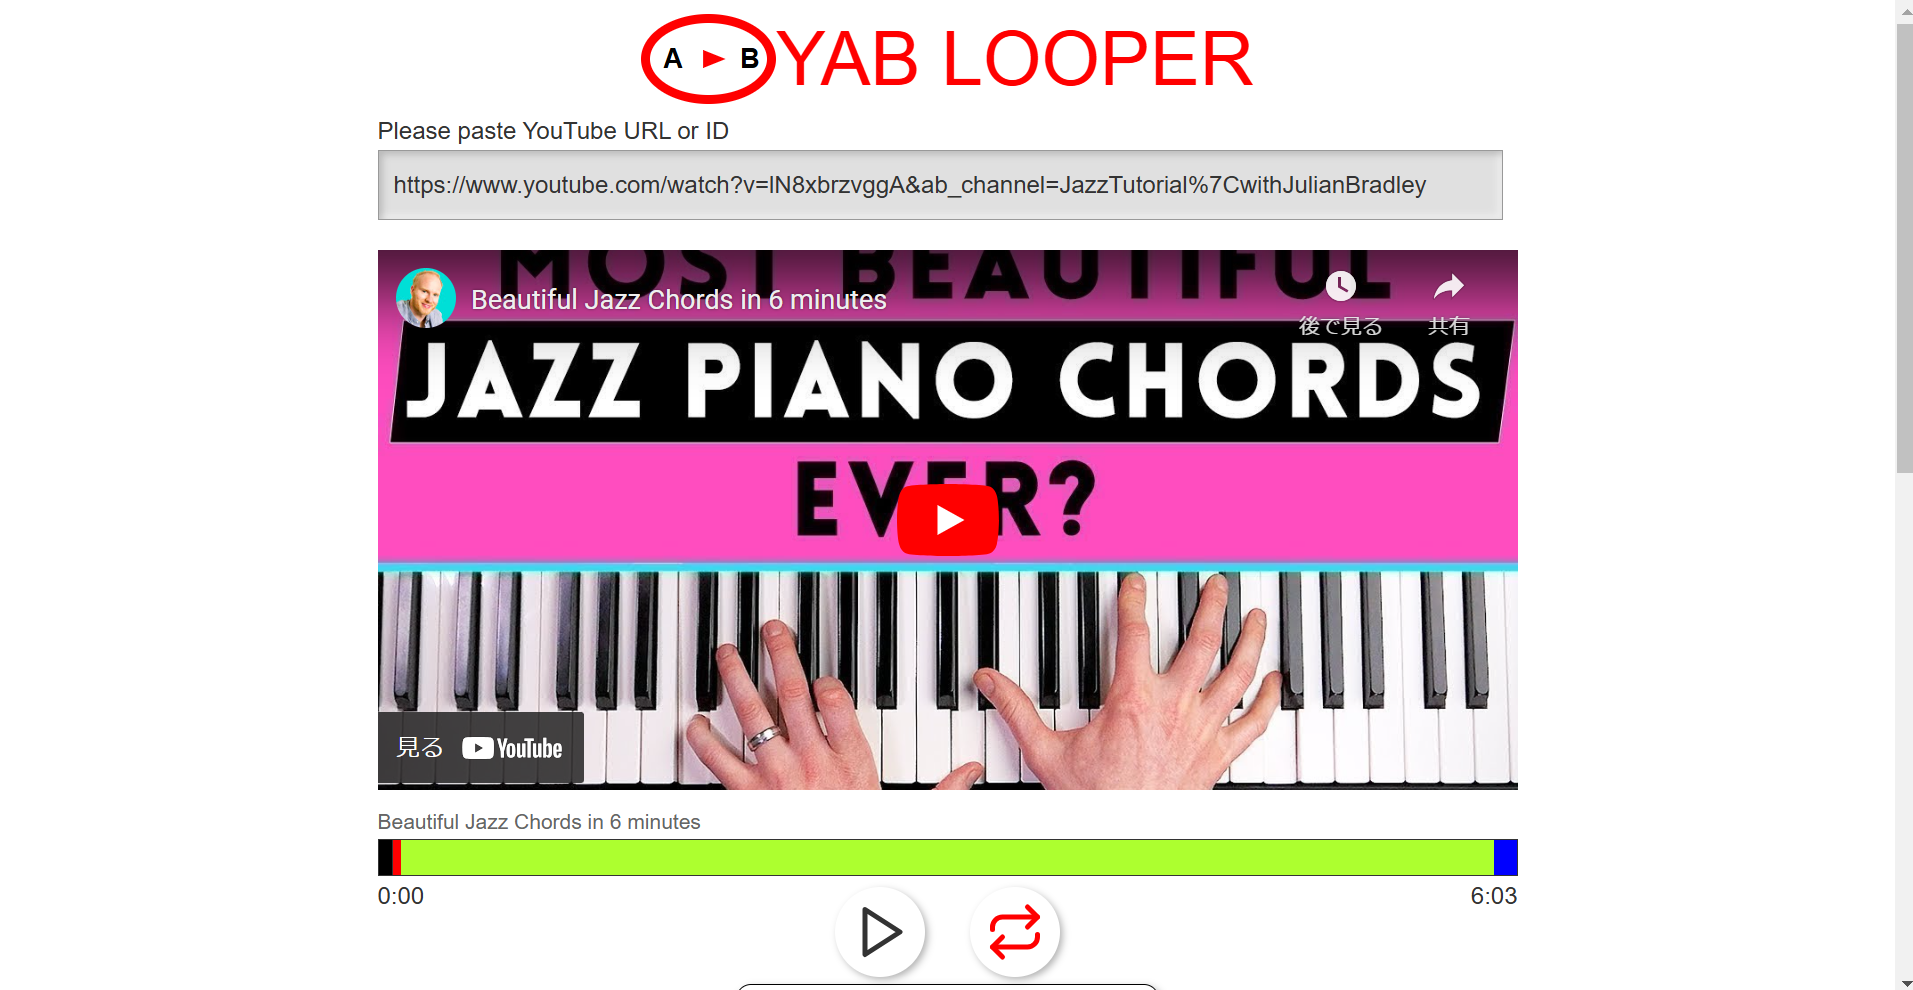Click the Share arrow icon on video

coord(1448,287)
